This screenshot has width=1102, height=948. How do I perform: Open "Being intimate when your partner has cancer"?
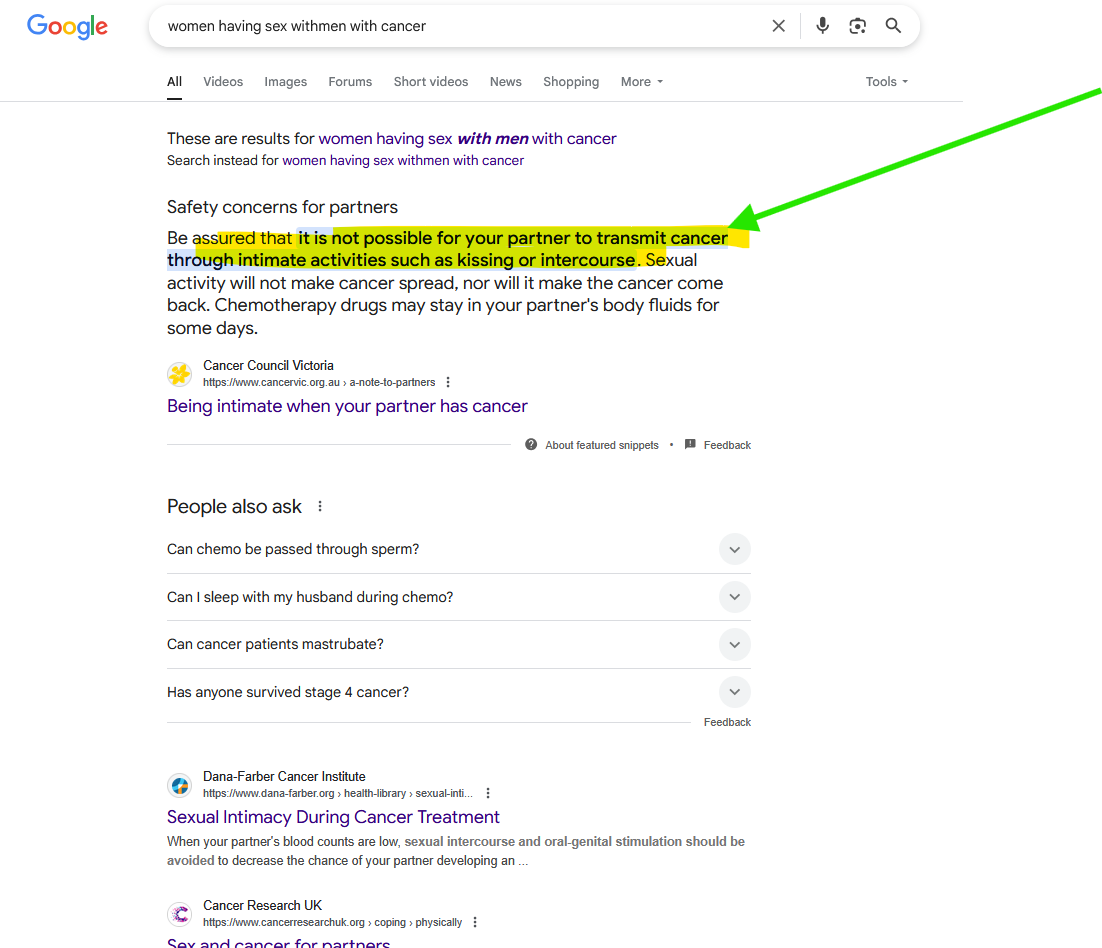pos(347,406)
